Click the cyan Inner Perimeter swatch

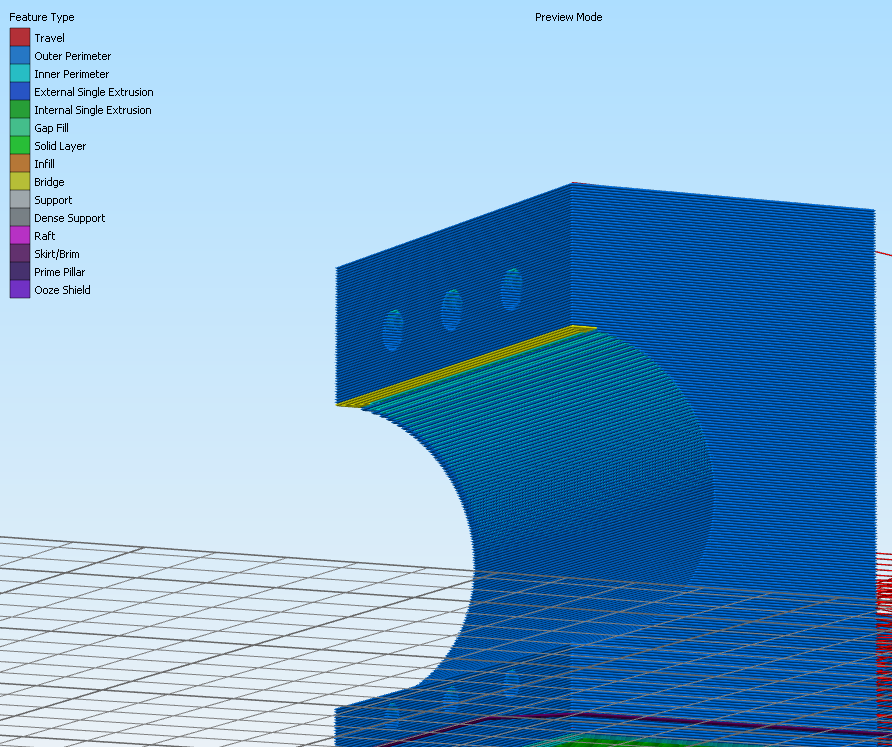point(20,73)
